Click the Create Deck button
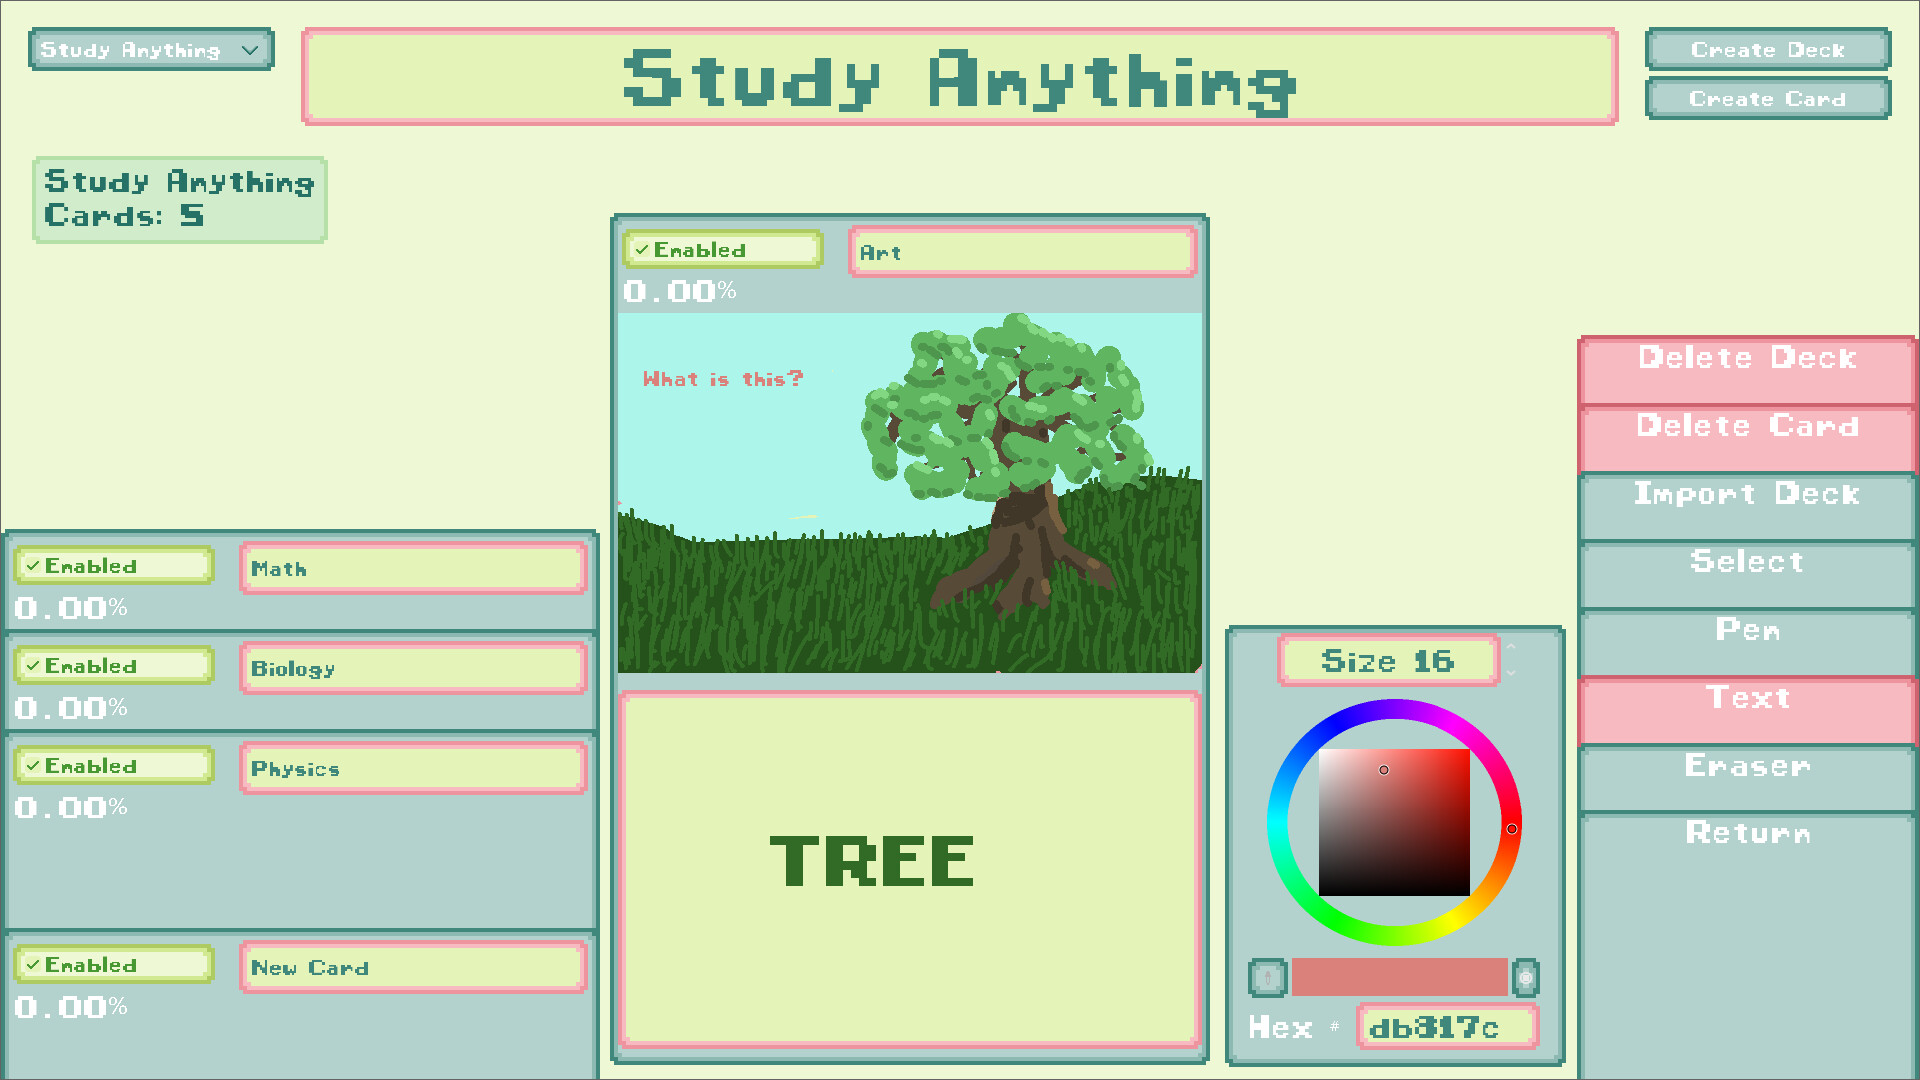 click(x=1767, y=50)
